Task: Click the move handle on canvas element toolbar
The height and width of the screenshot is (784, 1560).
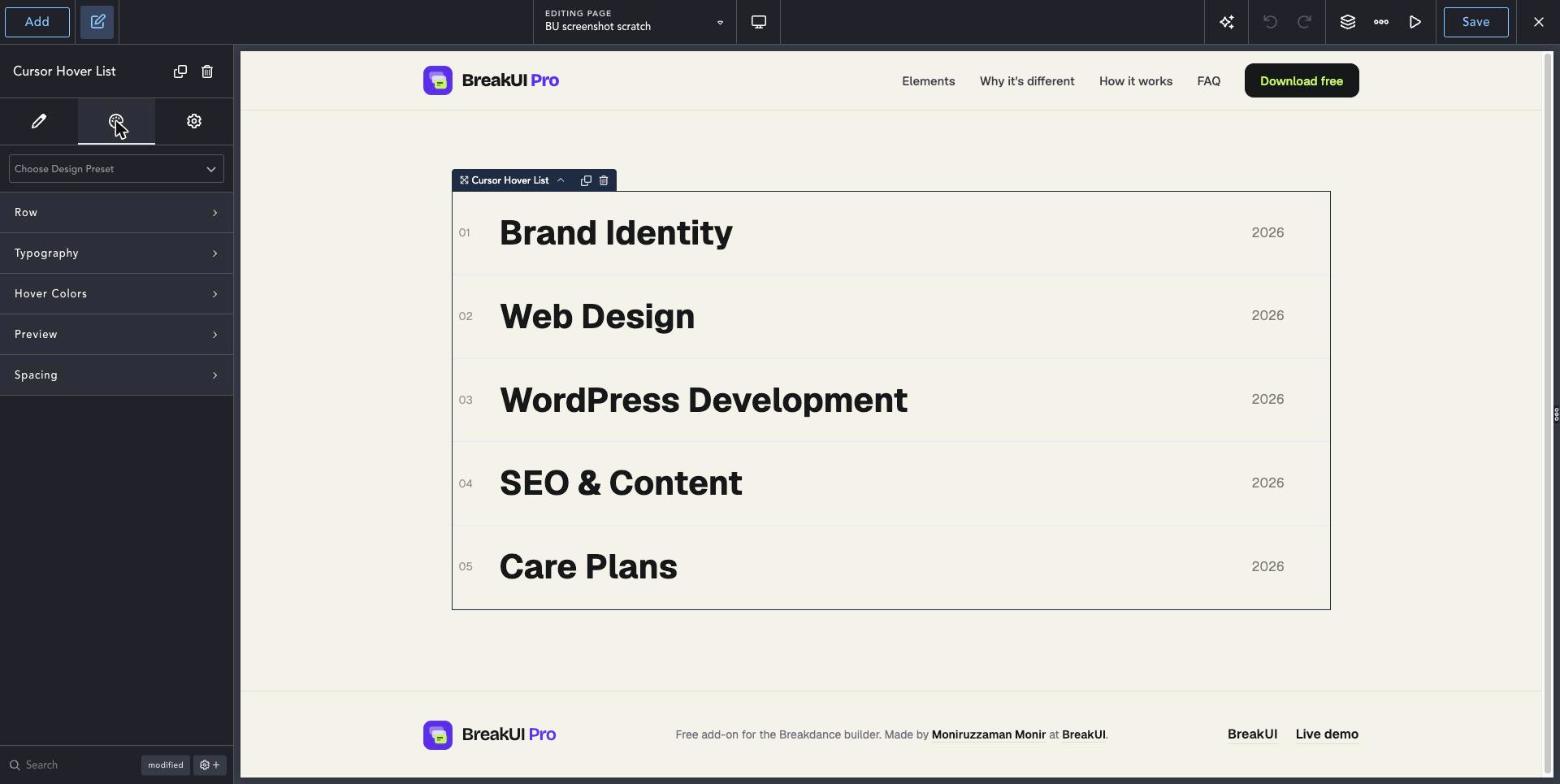Action: pos(464,181)
